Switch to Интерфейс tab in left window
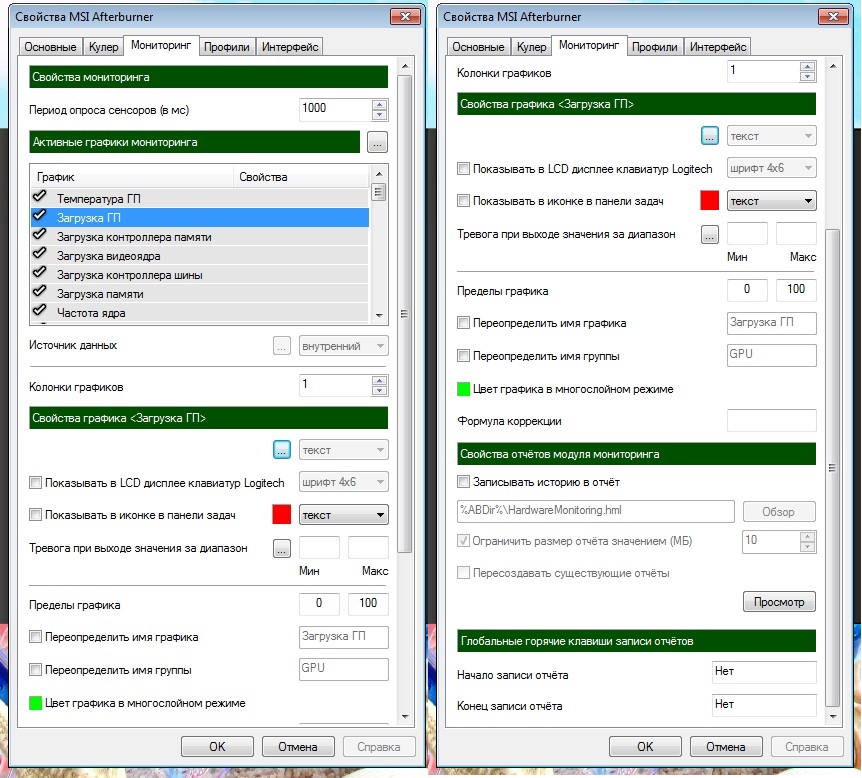The height and width of the screenshot is (778, 862). 290,47
